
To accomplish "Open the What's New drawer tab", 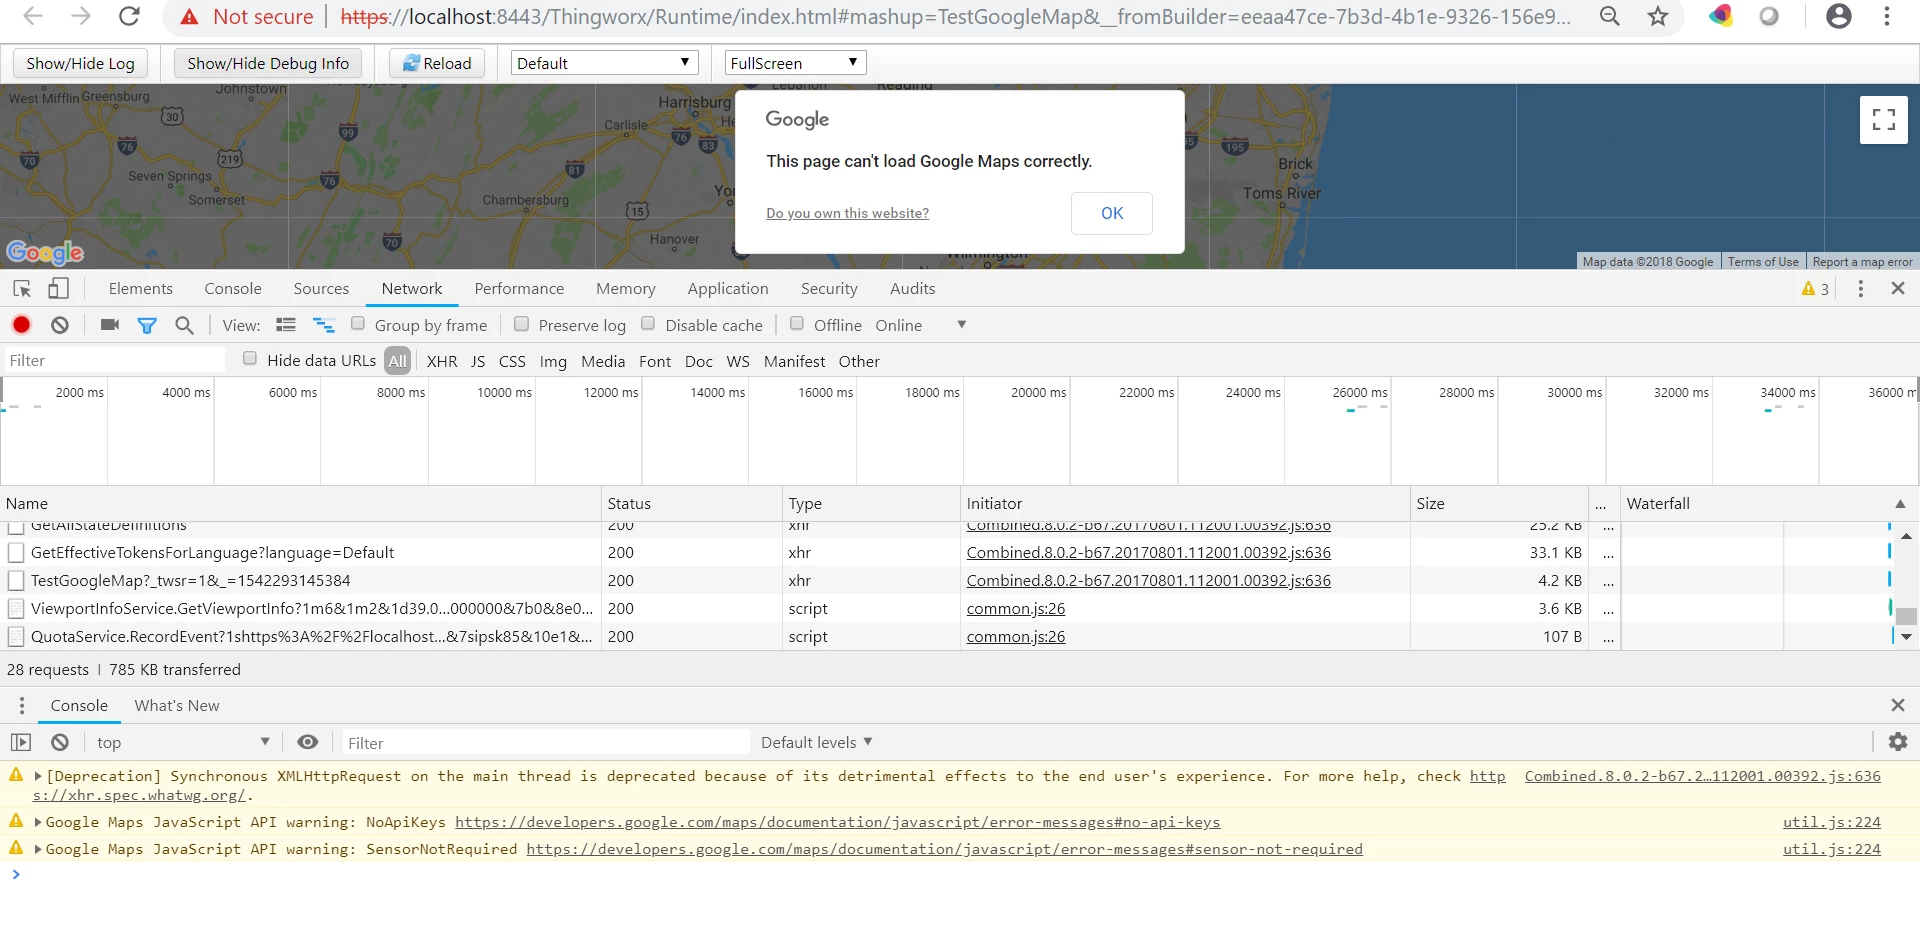I will pos(177,706).
